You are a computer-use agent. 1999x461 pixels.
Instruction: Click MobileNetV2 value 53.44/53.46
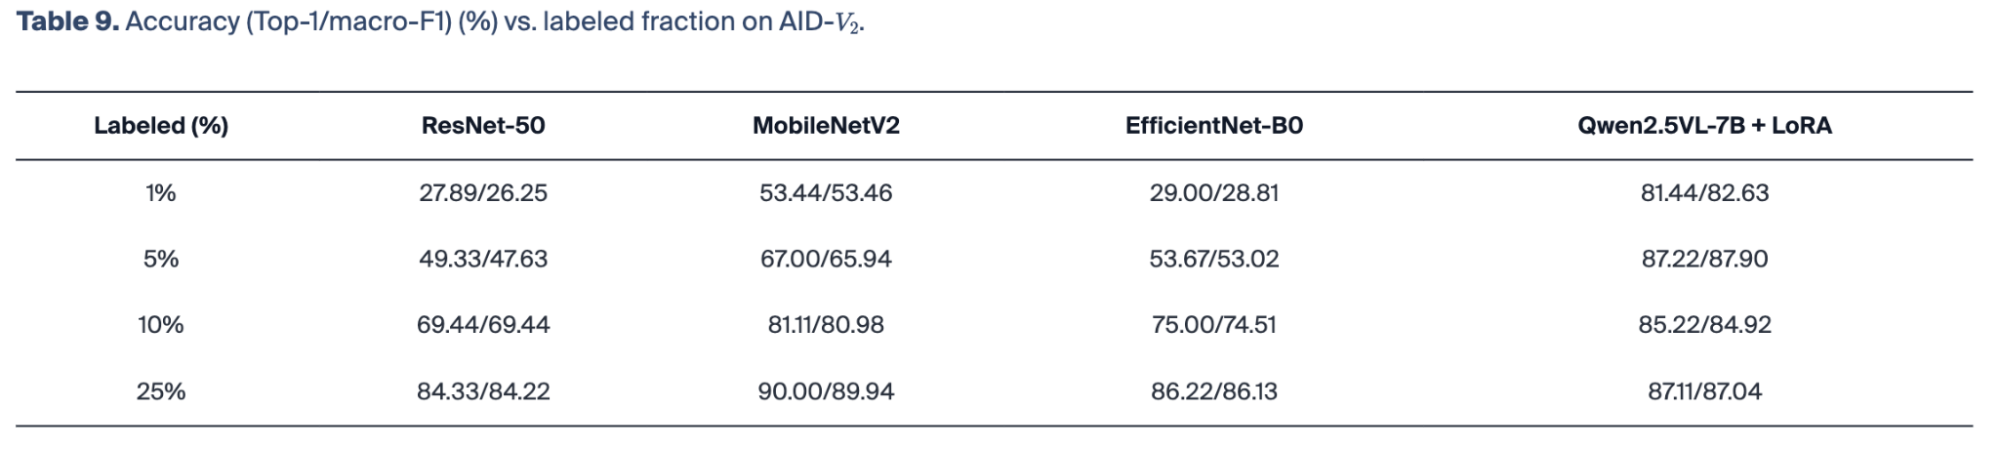(826, 193)
